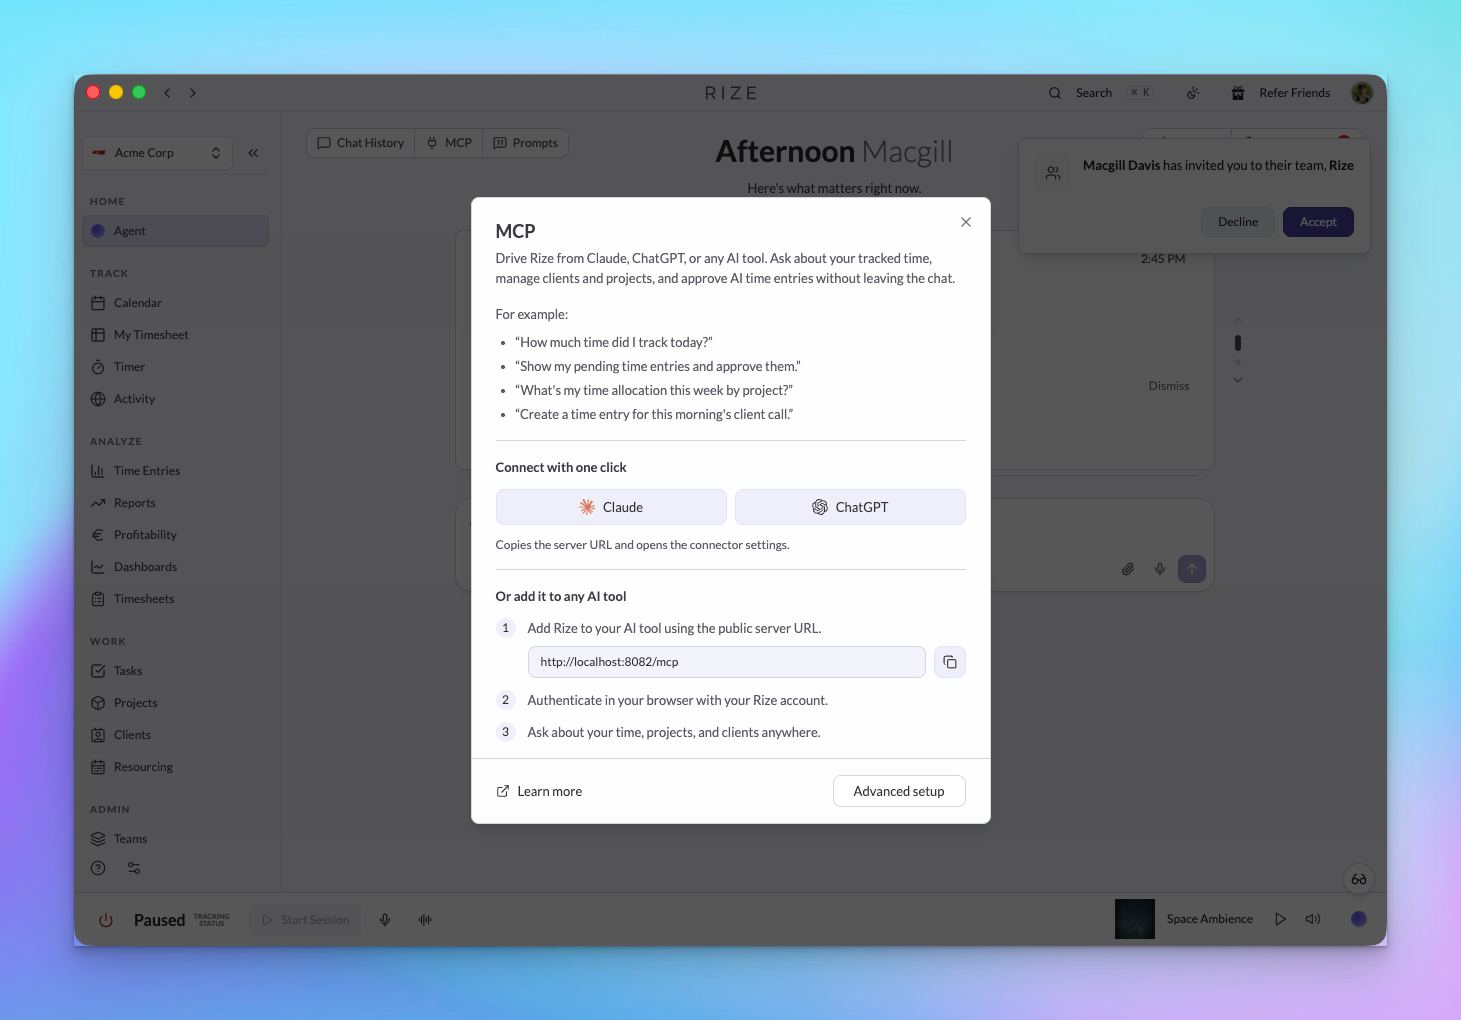This screenshot has width=1461, height=1020.
Task: Open the profile avatar menu
Action: (x=1362, y=93)
